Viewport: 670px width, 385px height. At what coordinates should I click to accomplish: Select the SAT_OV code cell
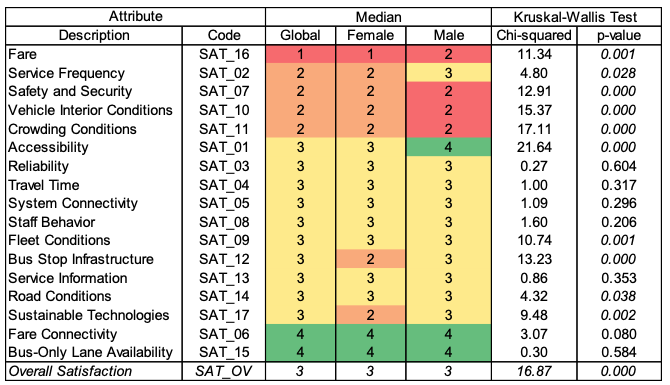(x=224, y=371)
